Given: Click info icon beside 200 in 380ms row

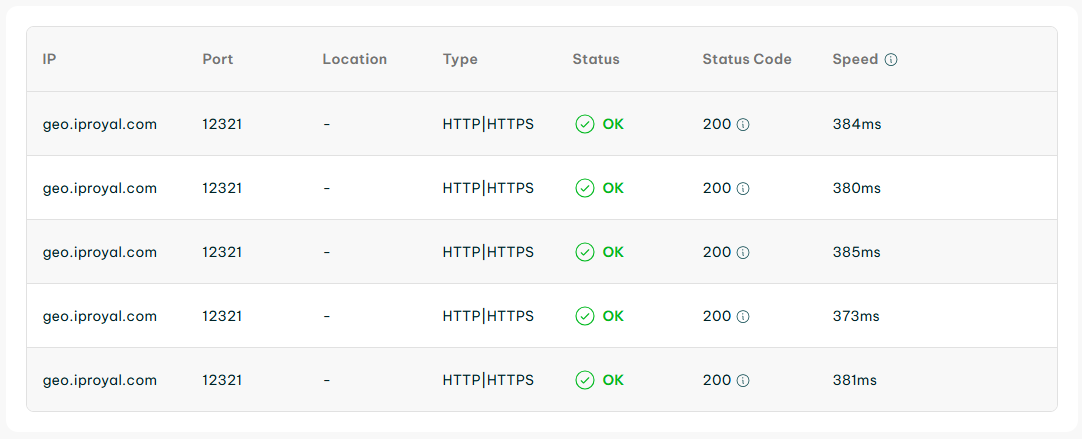Looking at the screenshot, I should point(743,188).
